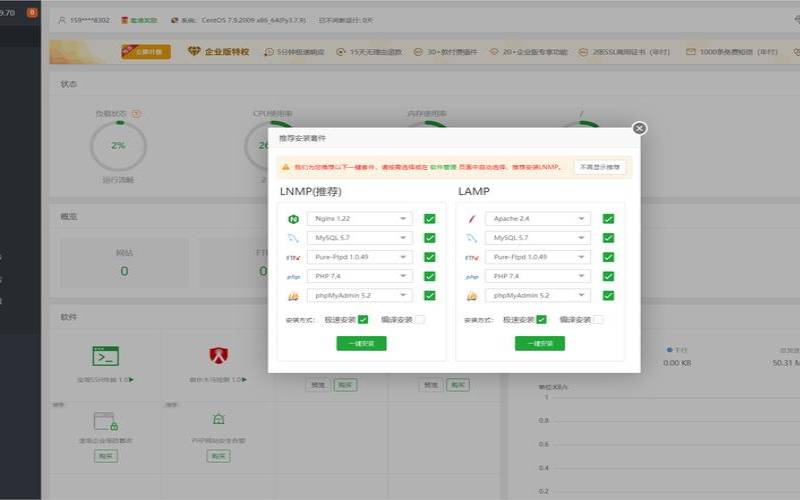Viewport: 800px width, 500px height.
Task: Uncheck the MySQL 5.7 checkbox in LAMP
Action: click(x=608, y=238)
